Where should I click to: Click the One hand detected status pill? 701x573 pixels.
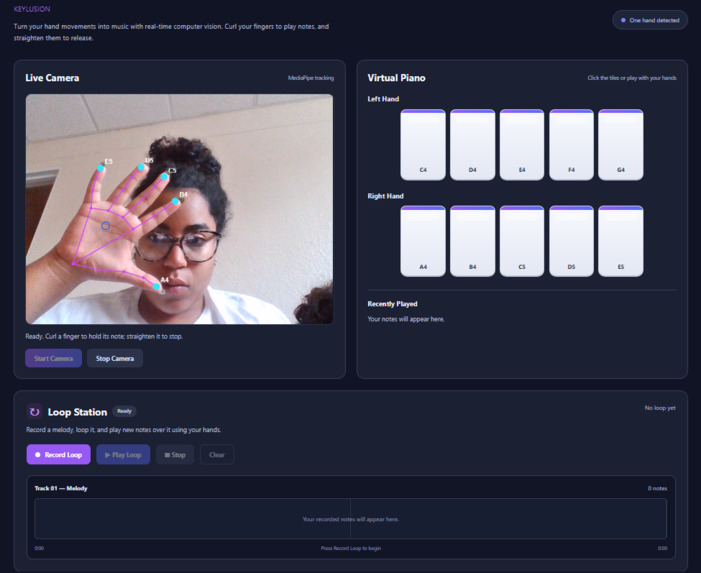click(650, 20)
